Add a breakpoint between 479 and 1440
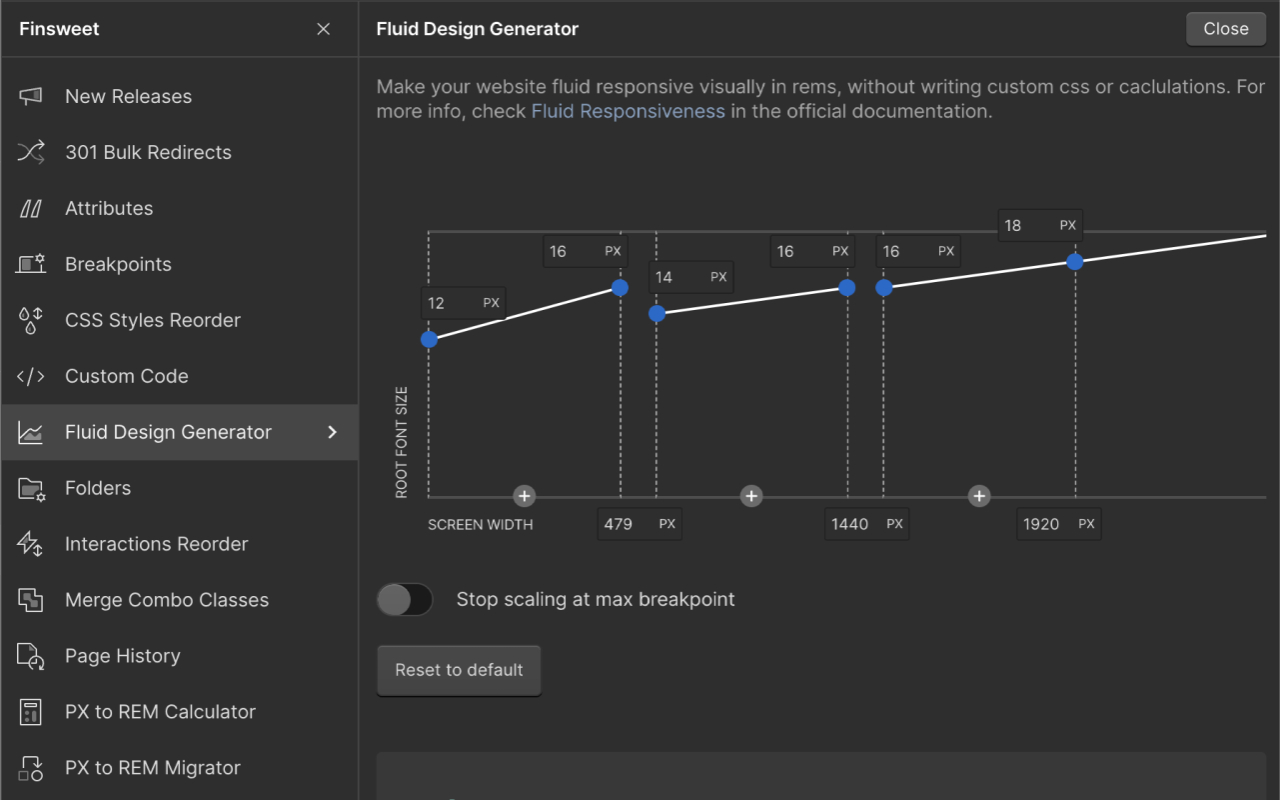This screenshot has height=800, width=1280. point(751,496)
